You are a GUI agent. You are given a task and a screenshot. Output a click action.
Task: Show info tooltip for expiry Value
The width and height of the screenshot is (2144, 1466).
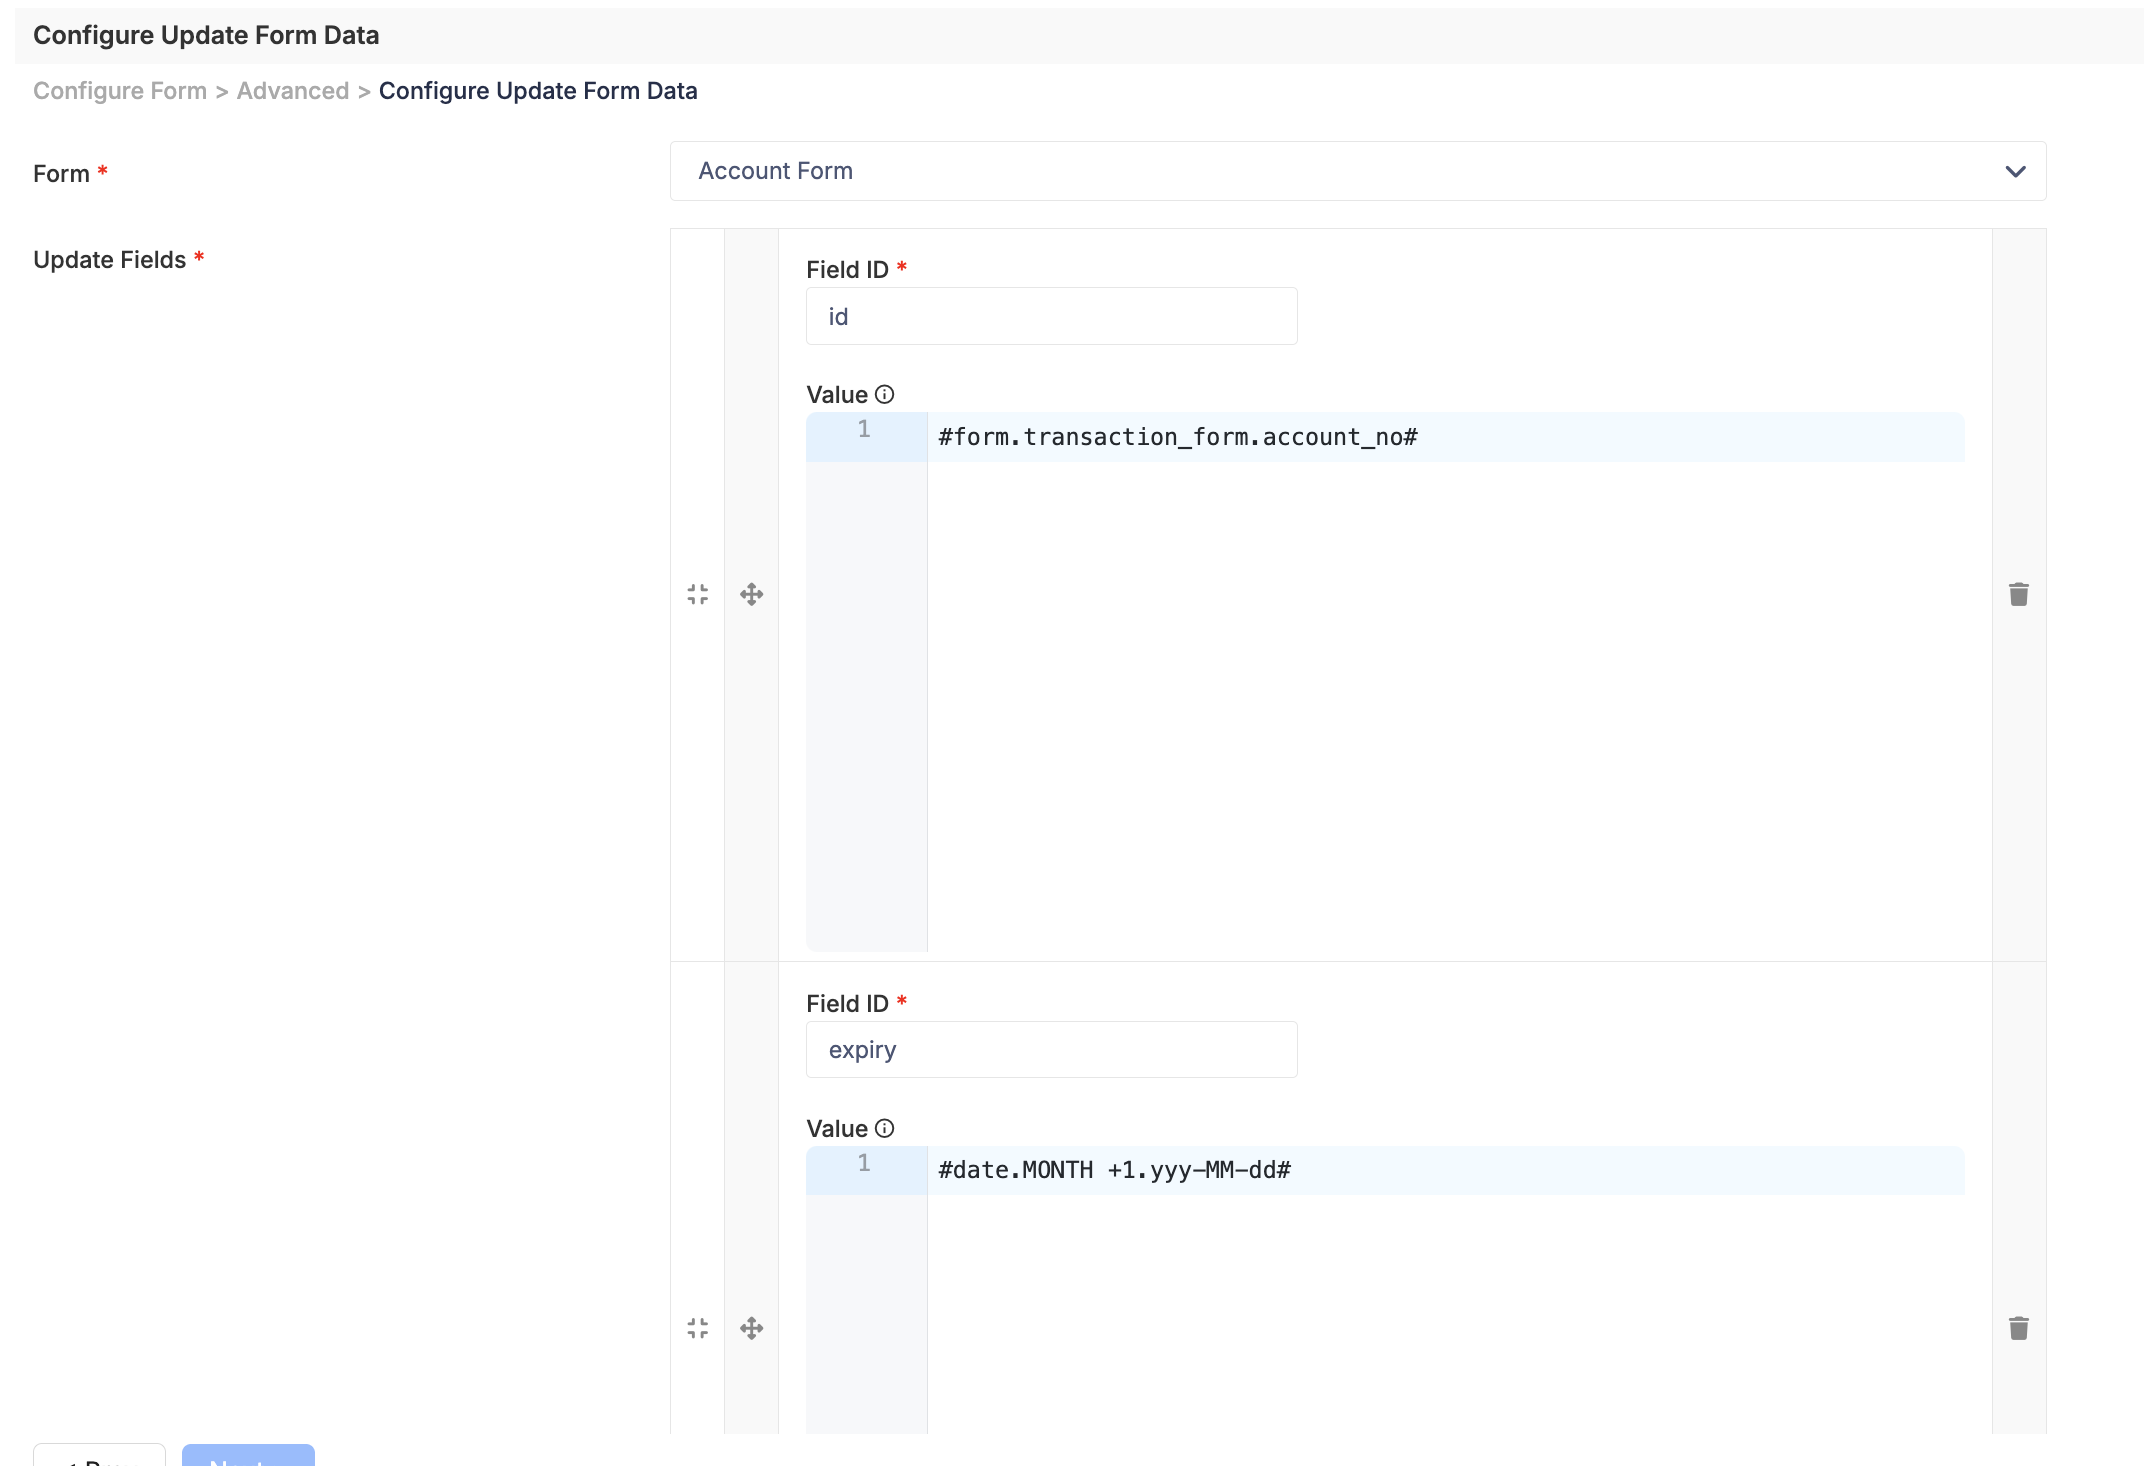tap(885, 1128)
